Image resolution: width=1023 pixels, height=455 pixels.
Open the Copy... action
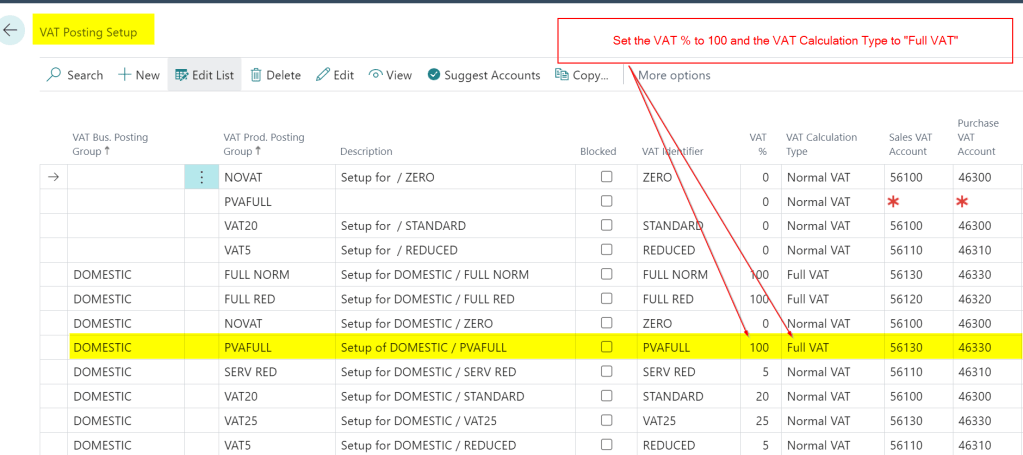pyautogui.click(x=582, y=75)
